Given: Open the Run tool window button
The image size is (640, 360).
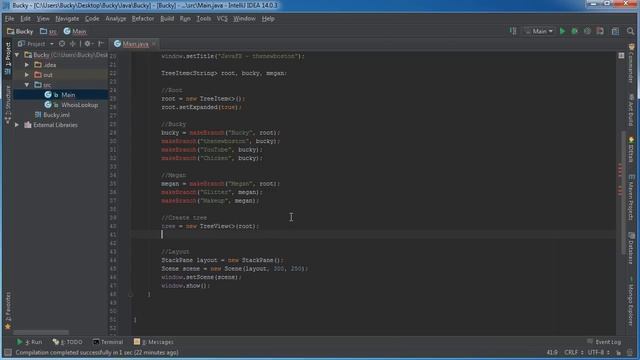Looking at the screenshot, I should coord(29,342).
